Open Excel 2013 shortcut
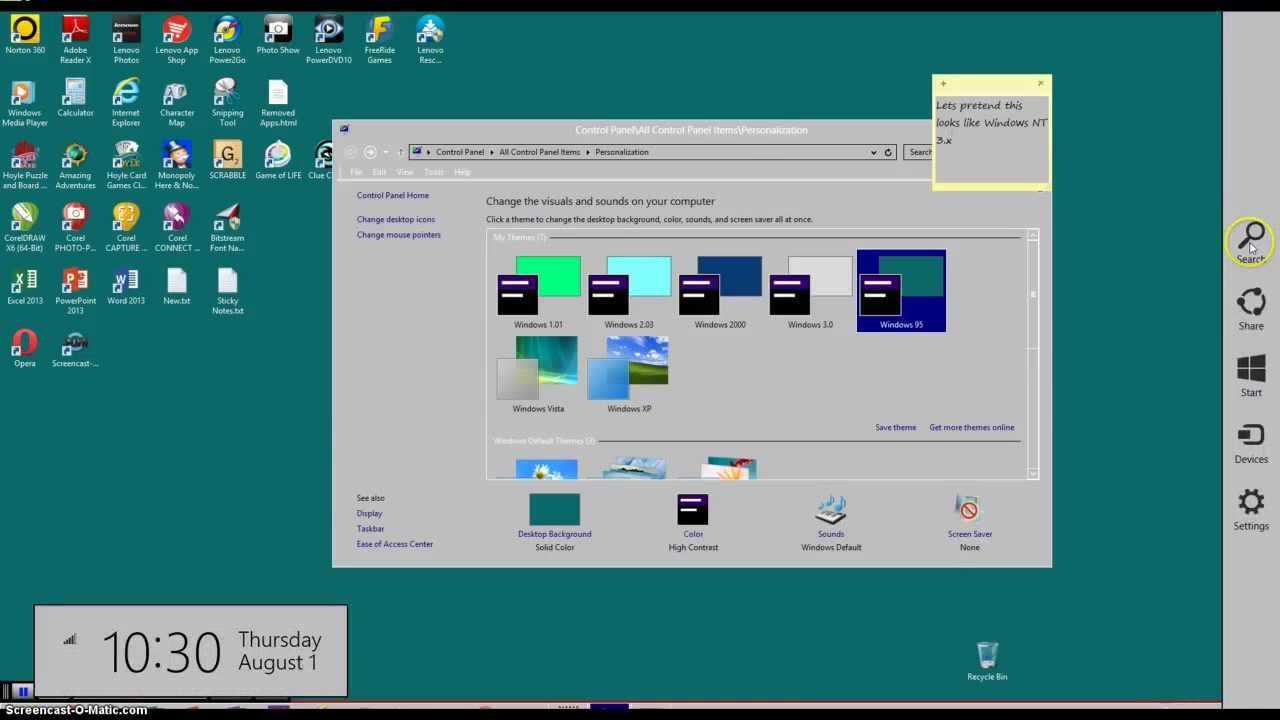1280x720 pixels. (25, 286)
